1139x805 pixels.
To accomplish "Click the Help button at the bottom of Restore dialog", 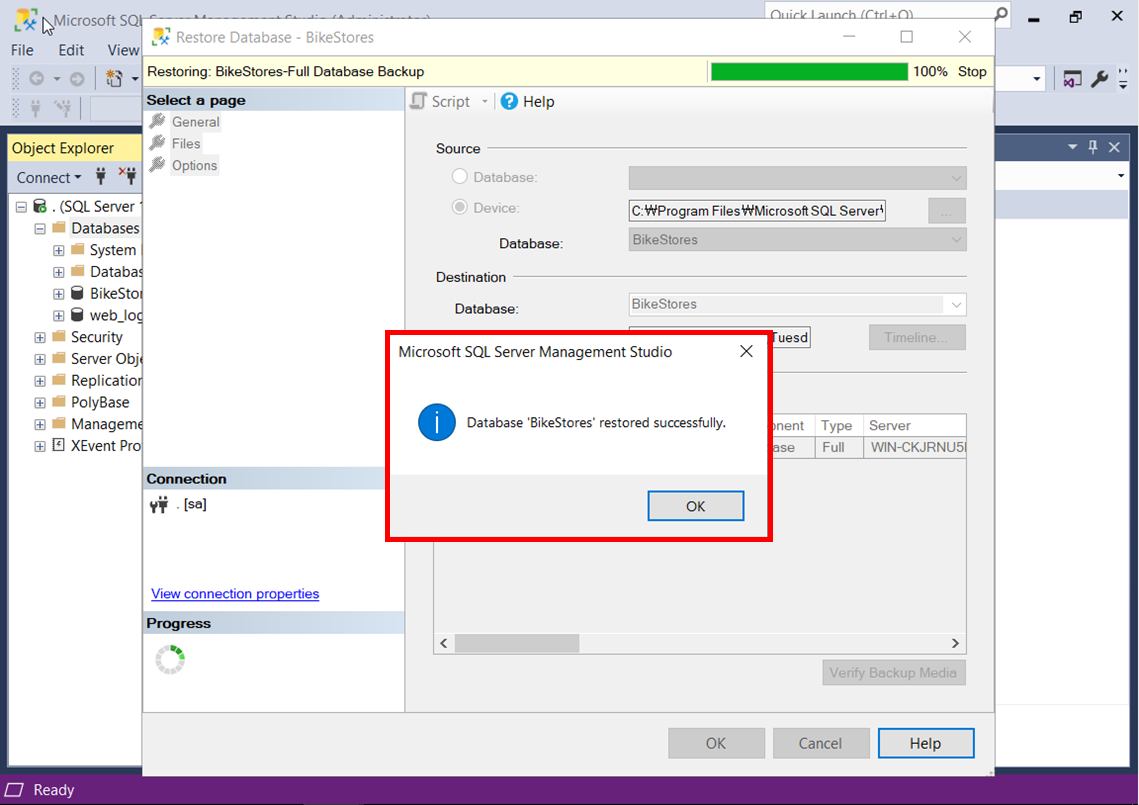I will pos(925,743).
